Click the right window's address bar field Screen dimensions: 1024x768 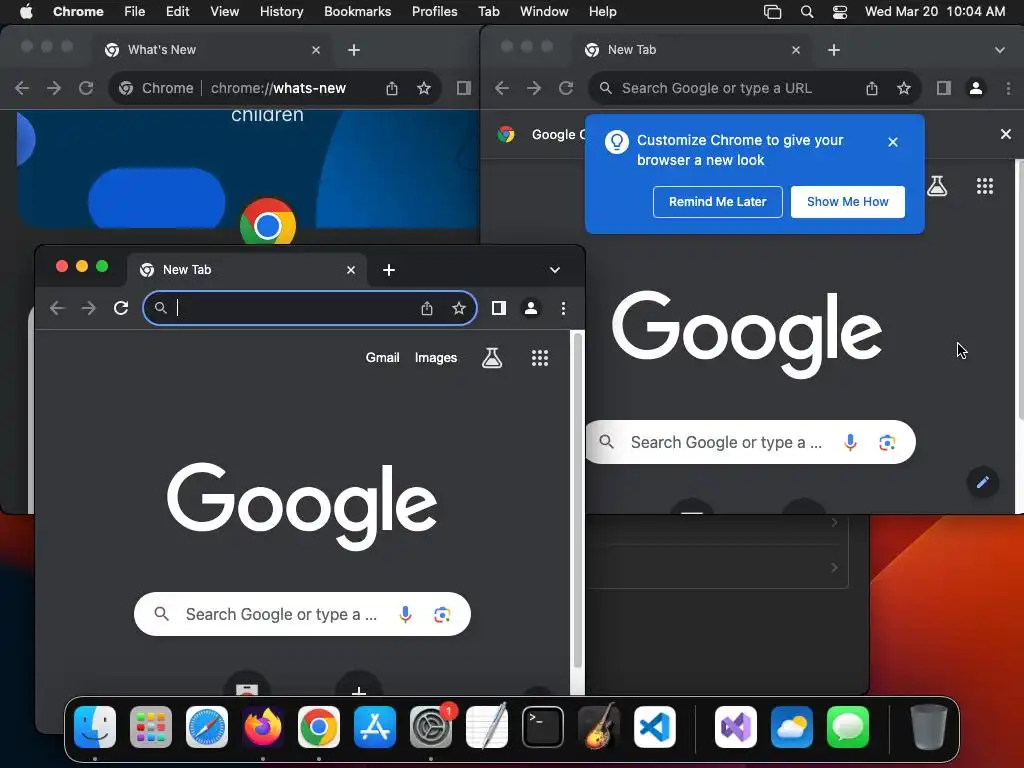coord(754,88)
